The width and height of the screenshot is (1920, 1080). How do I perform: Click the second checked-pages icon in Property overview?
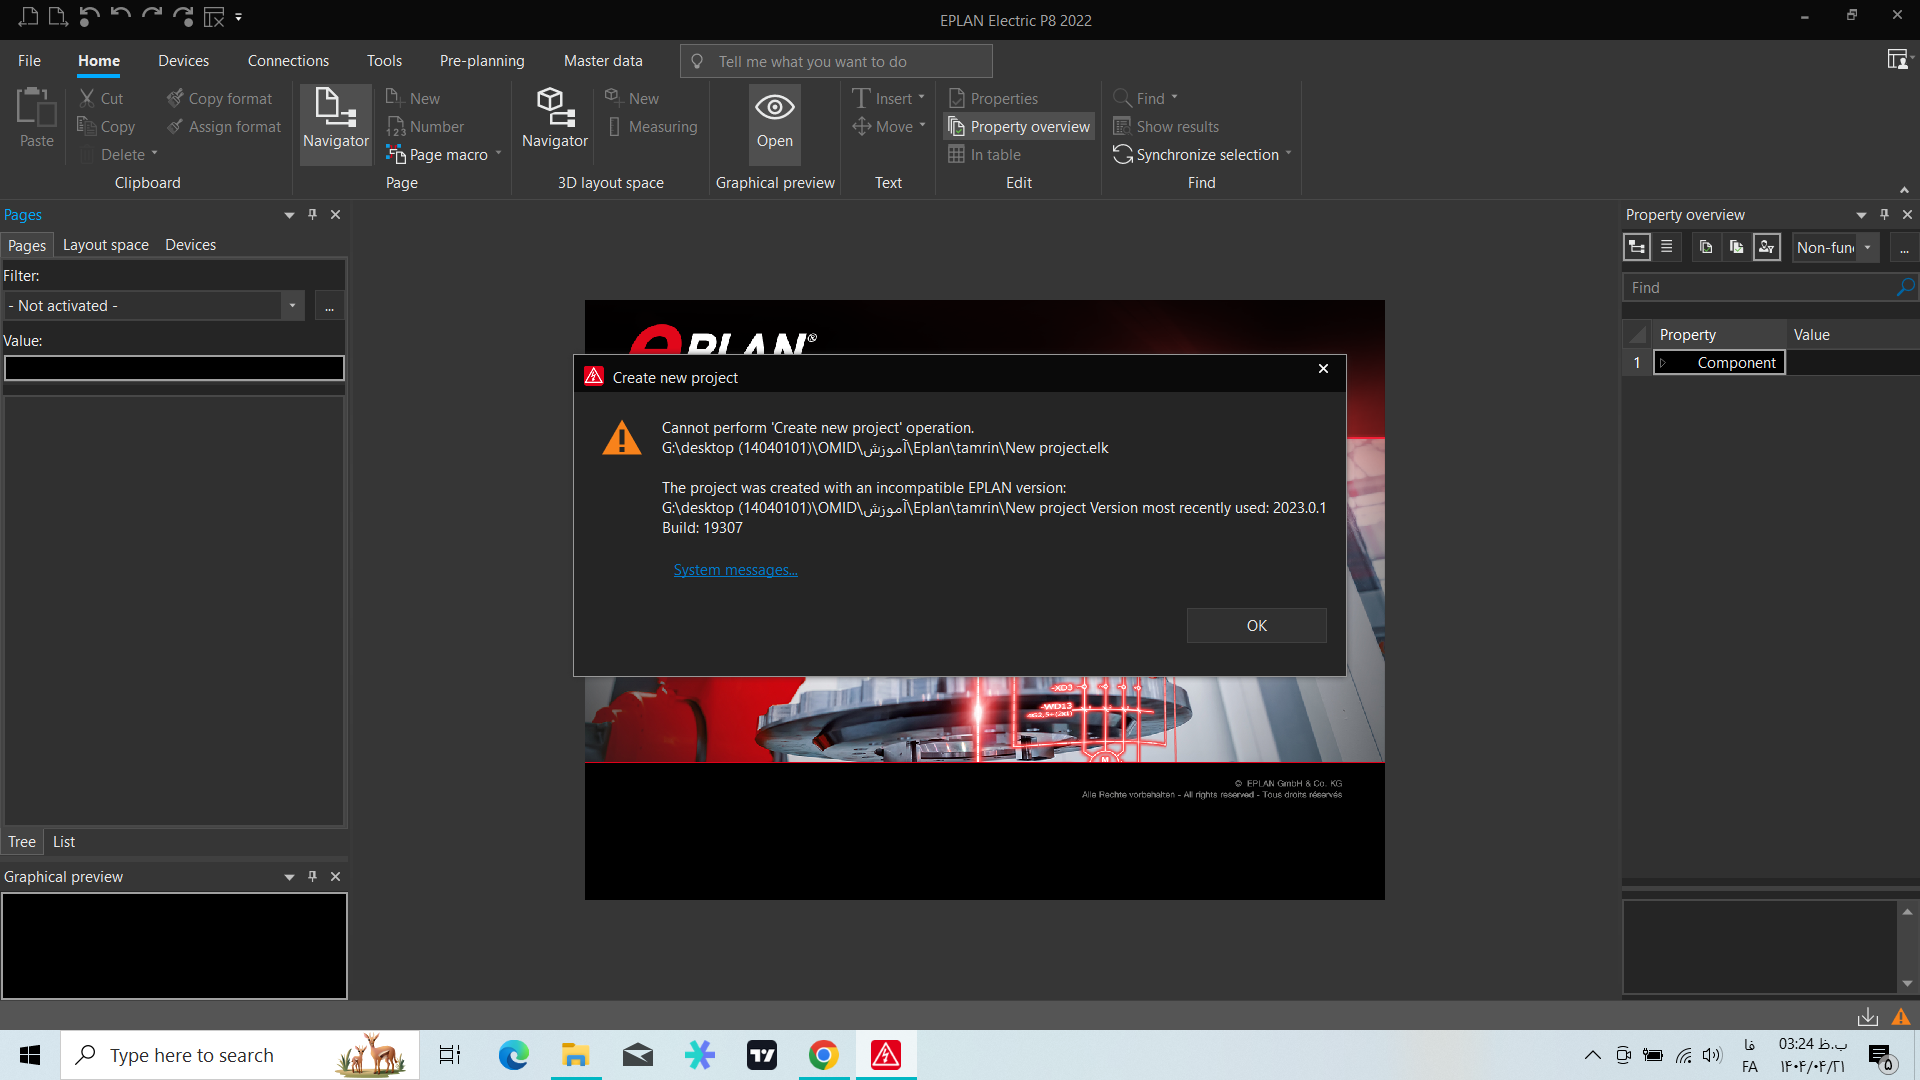pos(1737,247)
